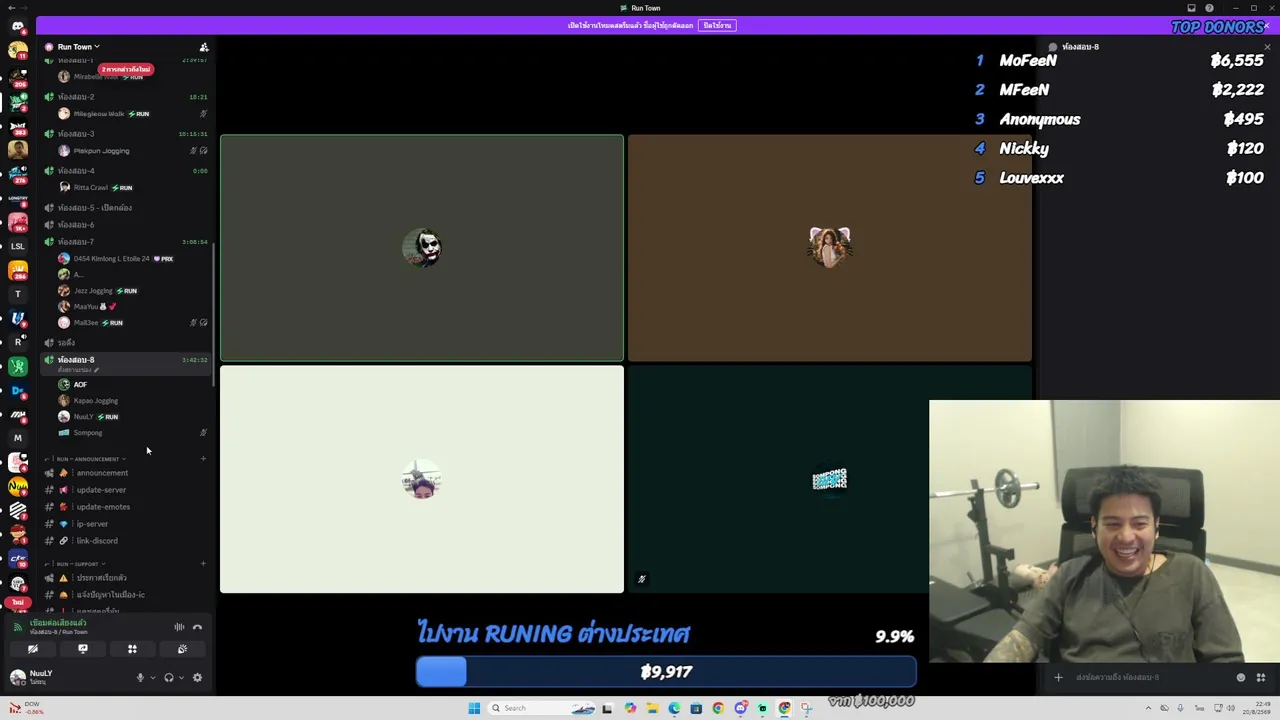Image resolution: width=1280 pixels, height=720 pixels.
Task: Click the button in the purple top banner
Action: pos(717,25)
